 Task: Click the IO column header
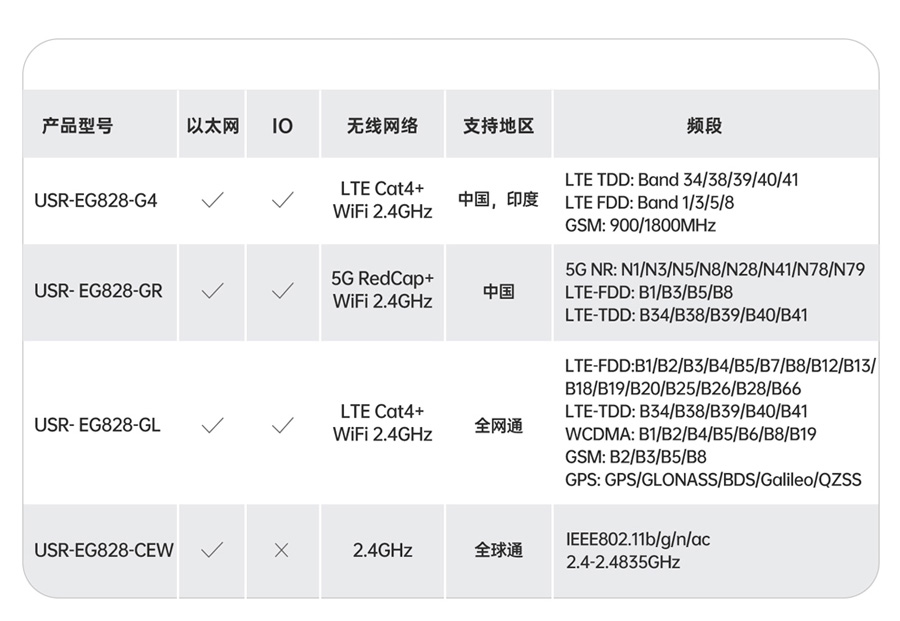(283, 126)
